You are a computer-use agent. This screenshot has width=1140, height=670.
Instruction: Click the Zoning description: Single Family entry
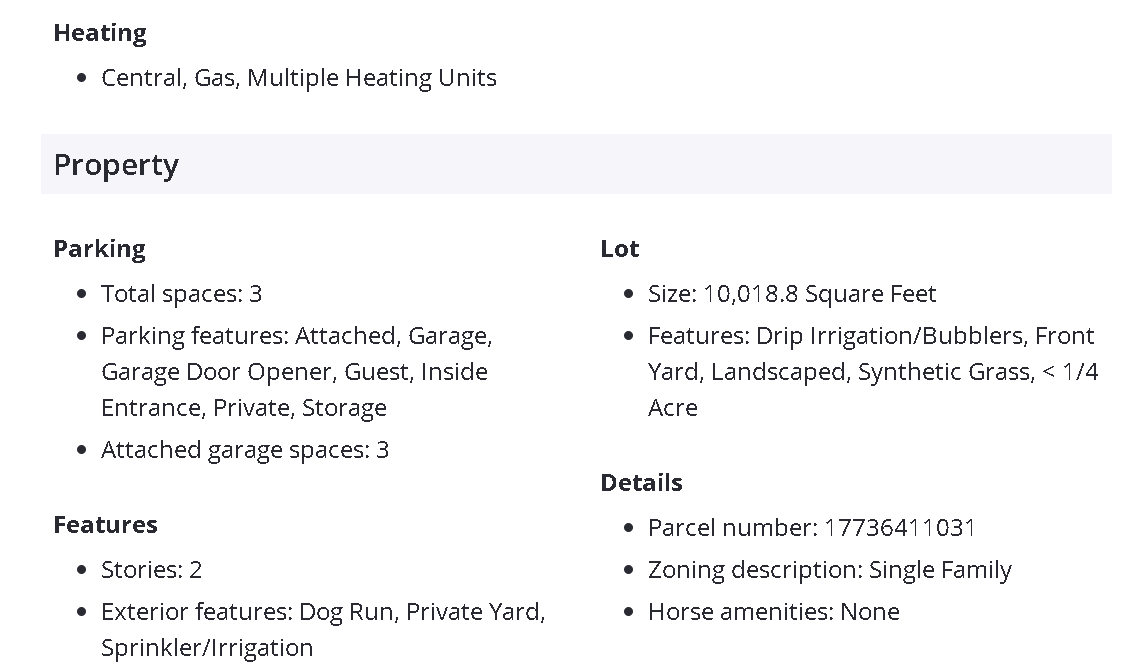[829, 570]
